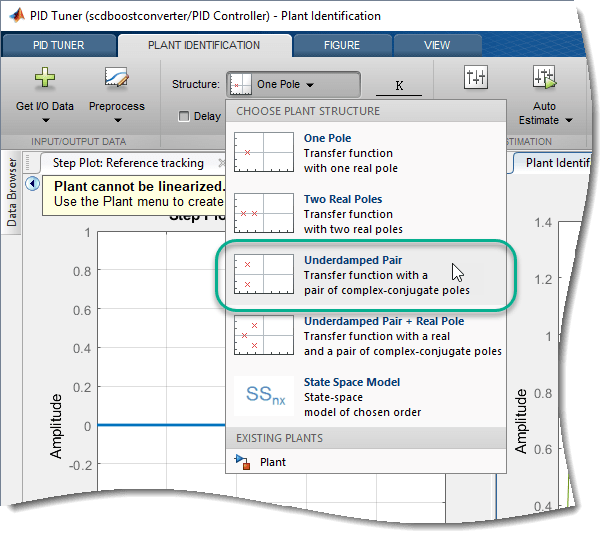Close the Step Plot document tab
Viewport: 608px width, 539px height.
coord(221,163)
